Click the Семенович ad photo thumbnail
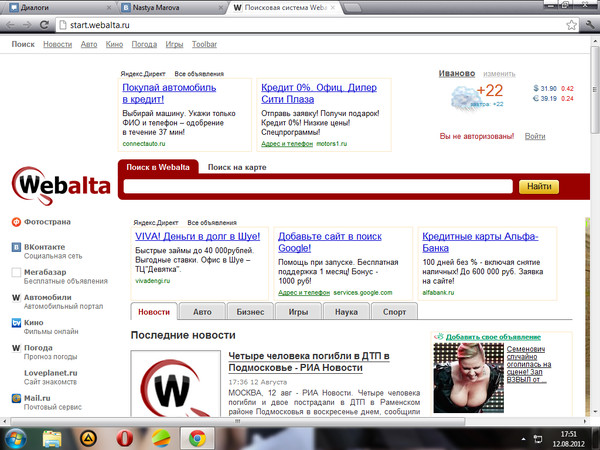Screen dimensions: 600x450 tap(468, 378)
